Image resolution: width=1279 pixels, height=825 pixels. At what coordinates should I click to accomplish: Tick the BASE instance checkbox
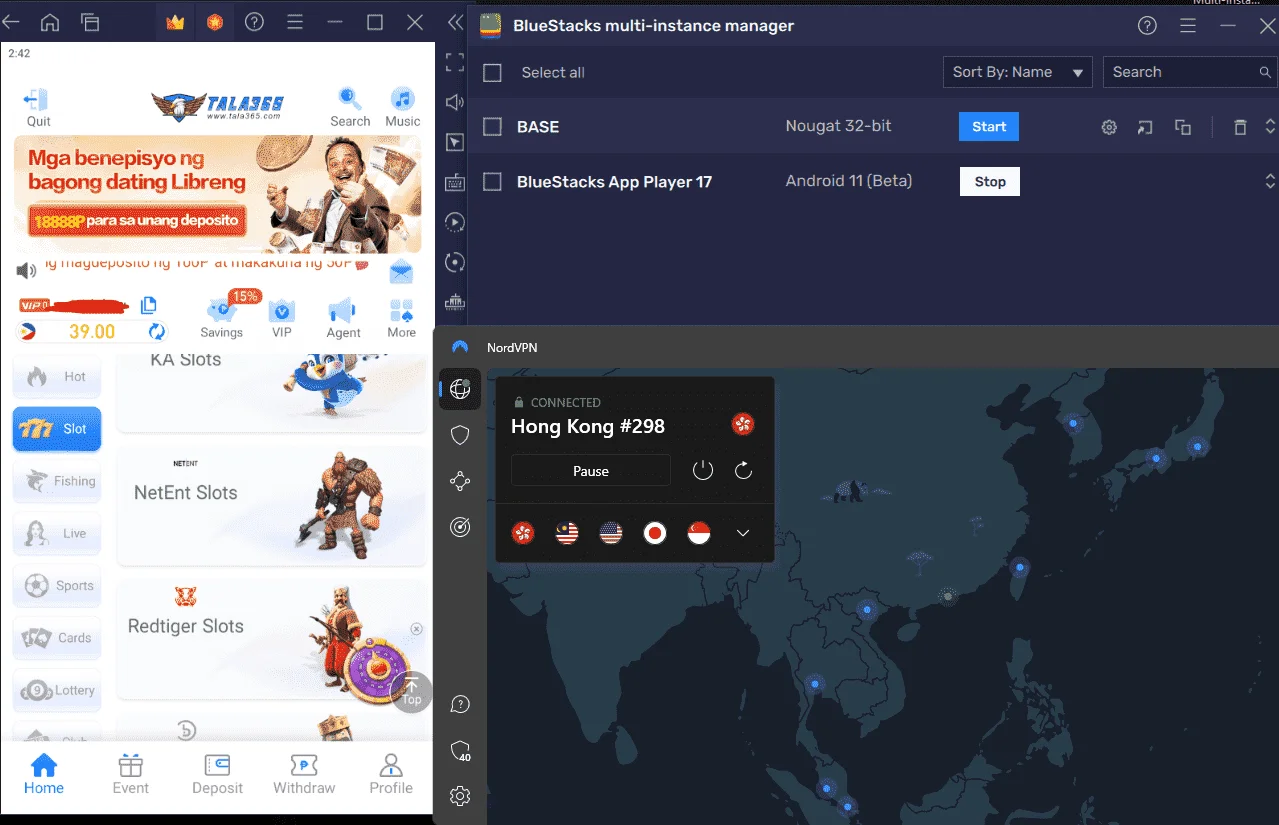coord(492,127)
